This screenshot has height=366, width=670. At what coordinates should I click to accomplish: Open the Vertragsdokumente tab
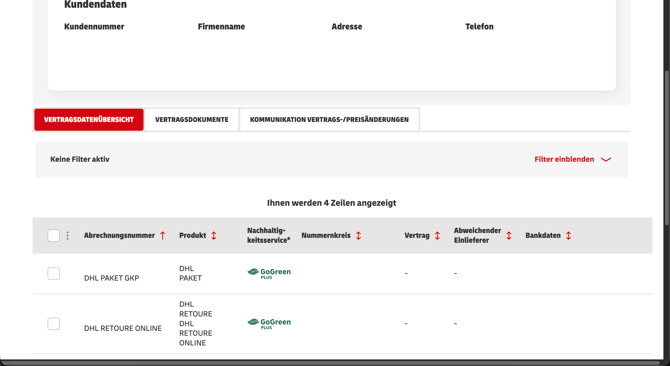point(191,120)
